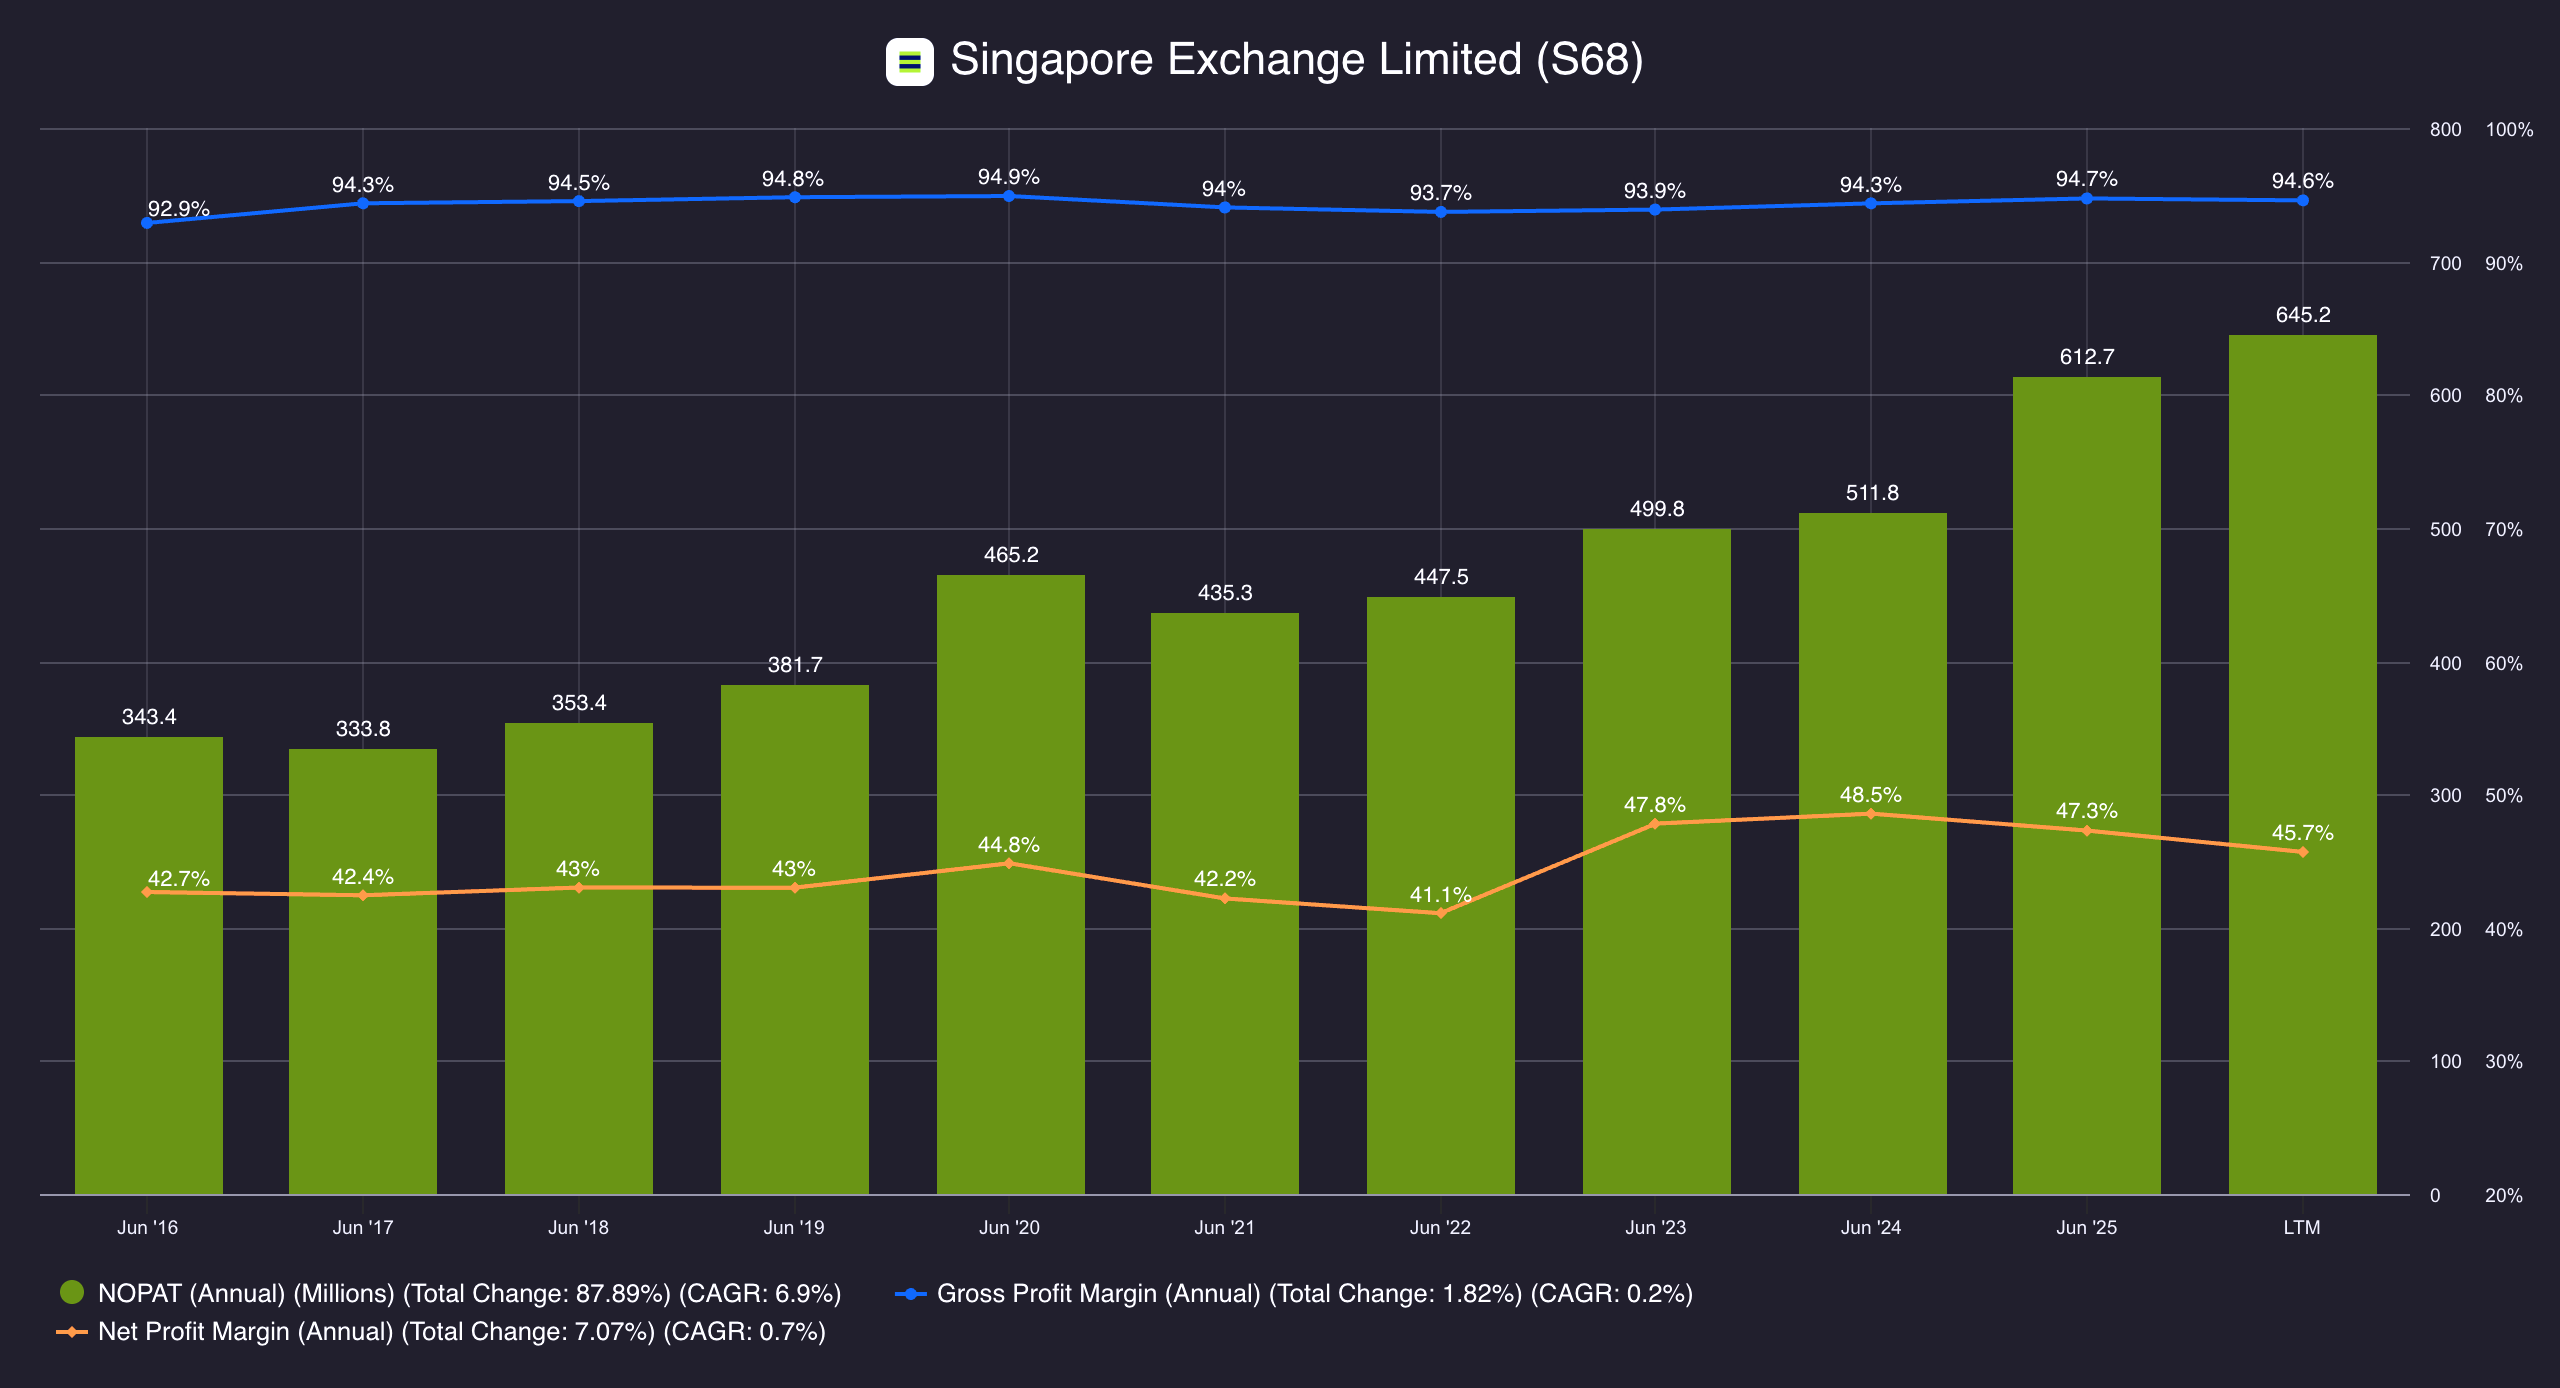Viewport: 2560px width, 1388px height.
Task: Click net margin point labeled 45.7%
Action: [x=2303, y=852]
